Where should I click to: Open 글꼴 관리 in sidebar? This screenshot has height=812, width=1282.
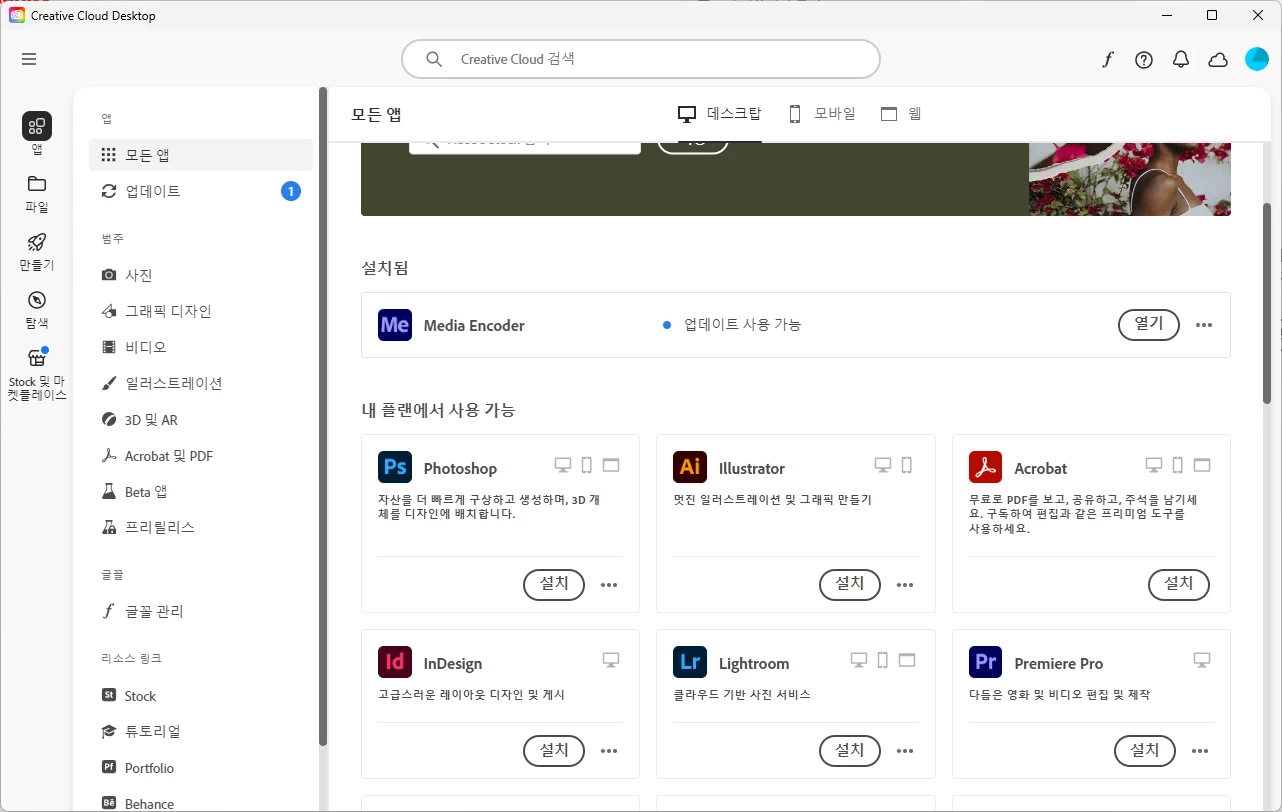pyautogui.click(x=201, y=611)
